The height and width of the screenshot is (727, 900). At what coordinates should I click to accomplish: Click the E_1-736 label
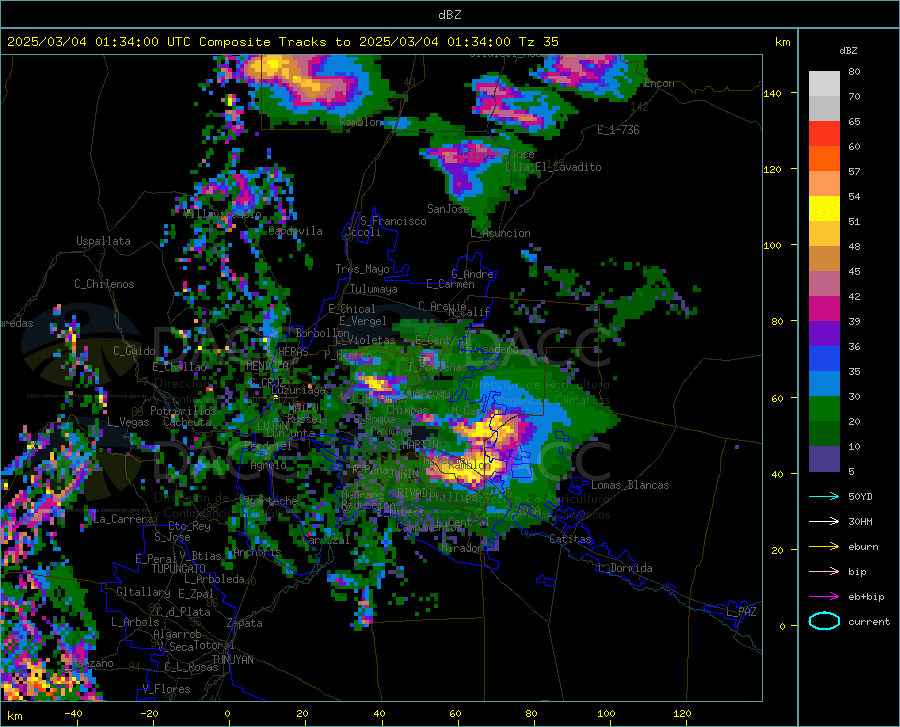click(x=618, y=130)
